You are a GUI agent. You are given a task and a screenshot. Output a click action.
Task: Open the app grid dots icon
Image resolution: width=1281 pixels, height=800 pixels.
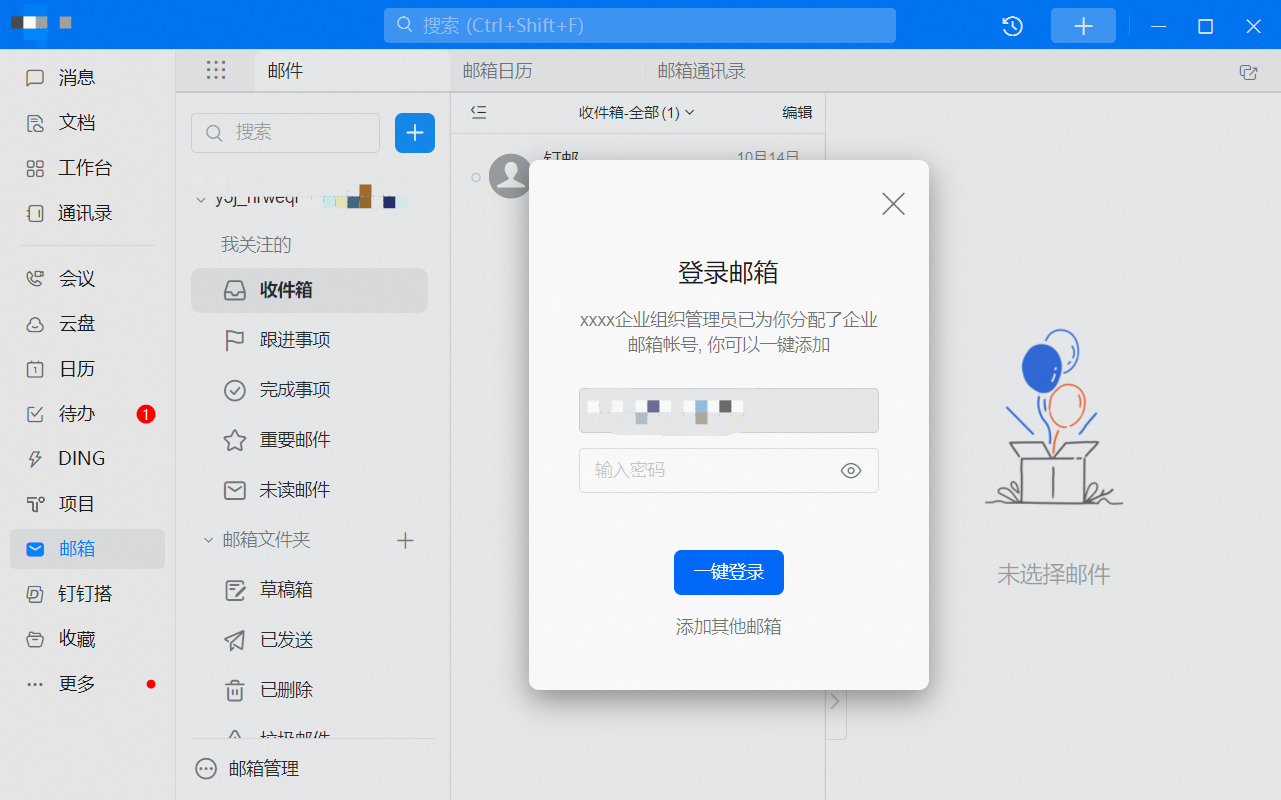[x=216, y=70]
